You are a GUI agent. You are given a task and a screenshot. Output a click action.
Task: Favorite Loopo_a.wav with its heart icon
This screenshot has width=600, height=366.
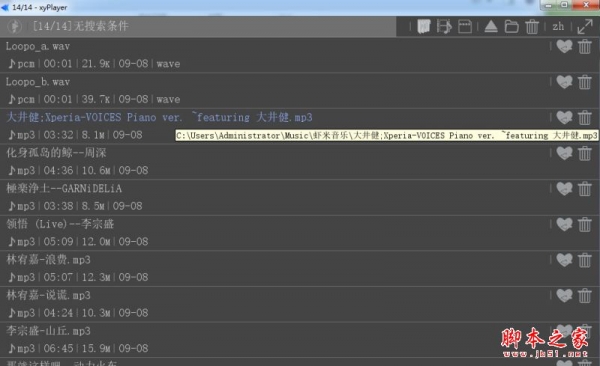click(x=564, y=47)
